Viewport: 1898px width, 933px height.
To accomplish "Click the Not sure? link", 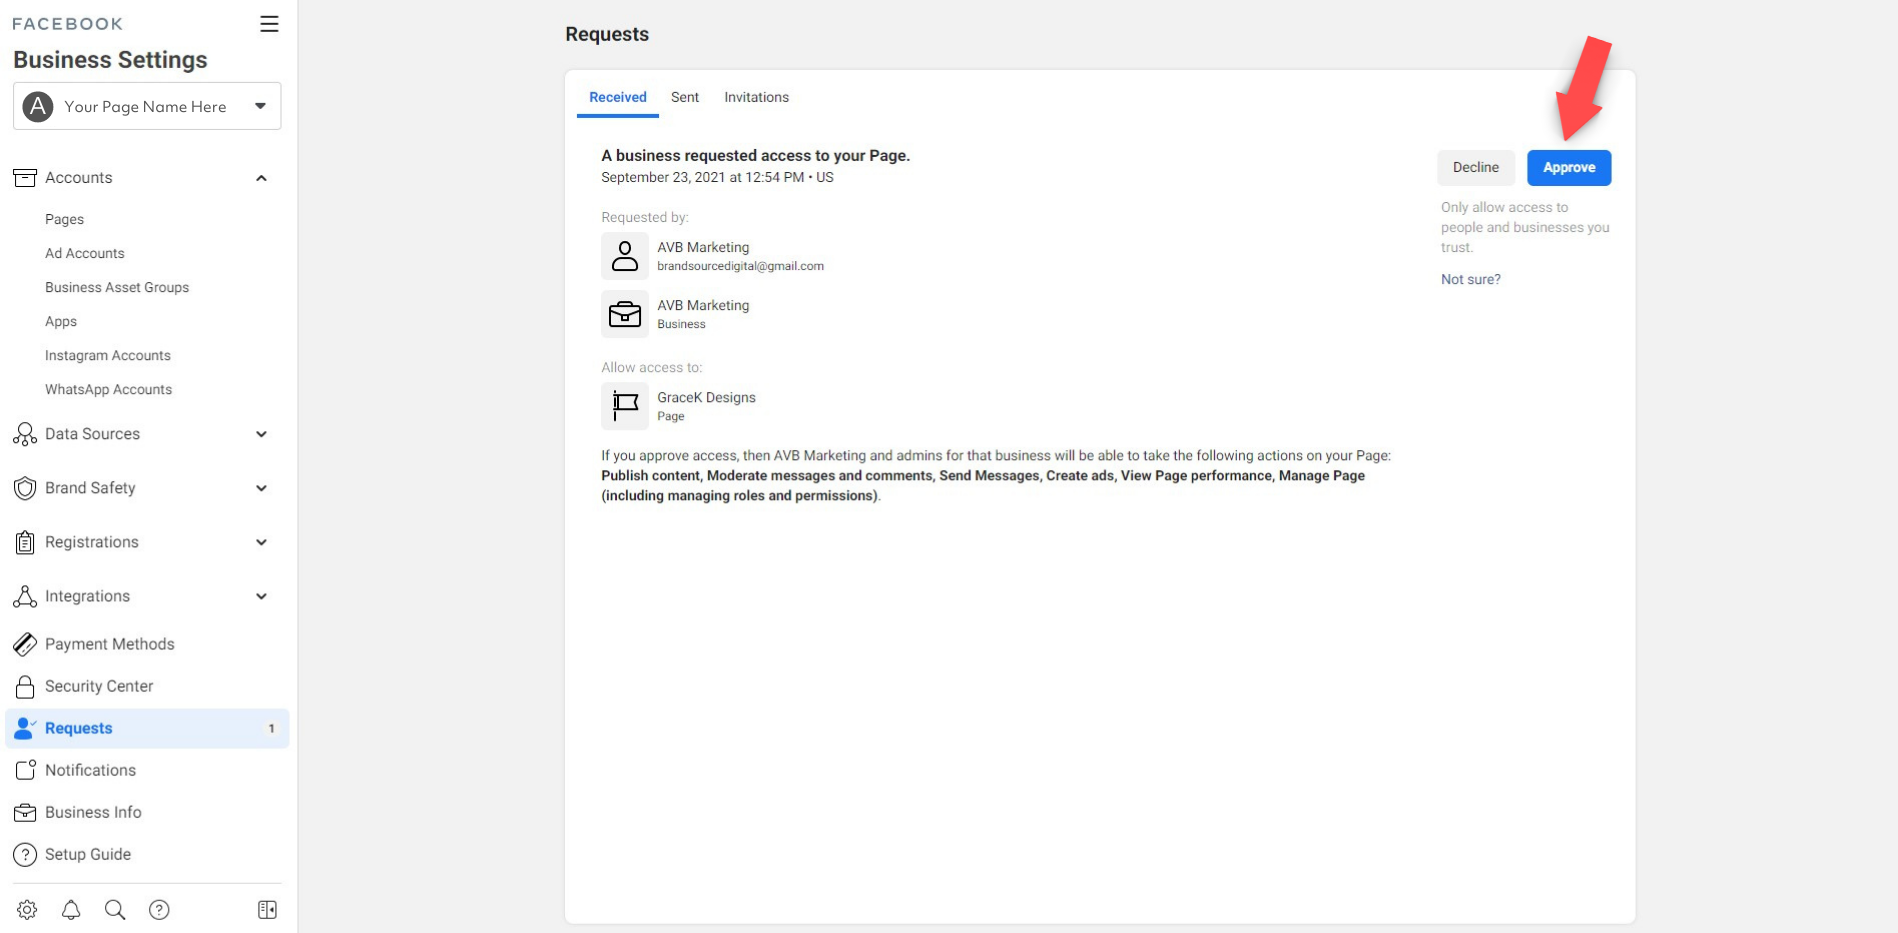I will [1470, 279].
